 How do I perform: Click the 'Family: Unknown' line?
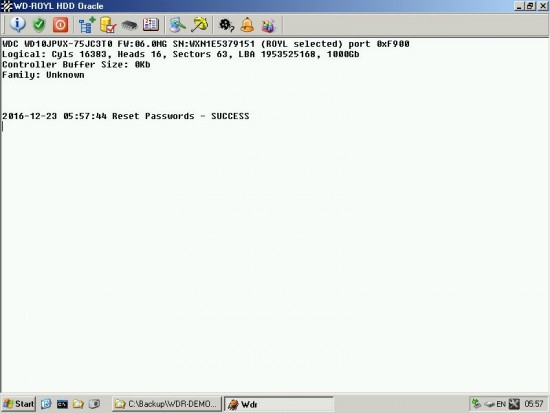tap(43, 75)
